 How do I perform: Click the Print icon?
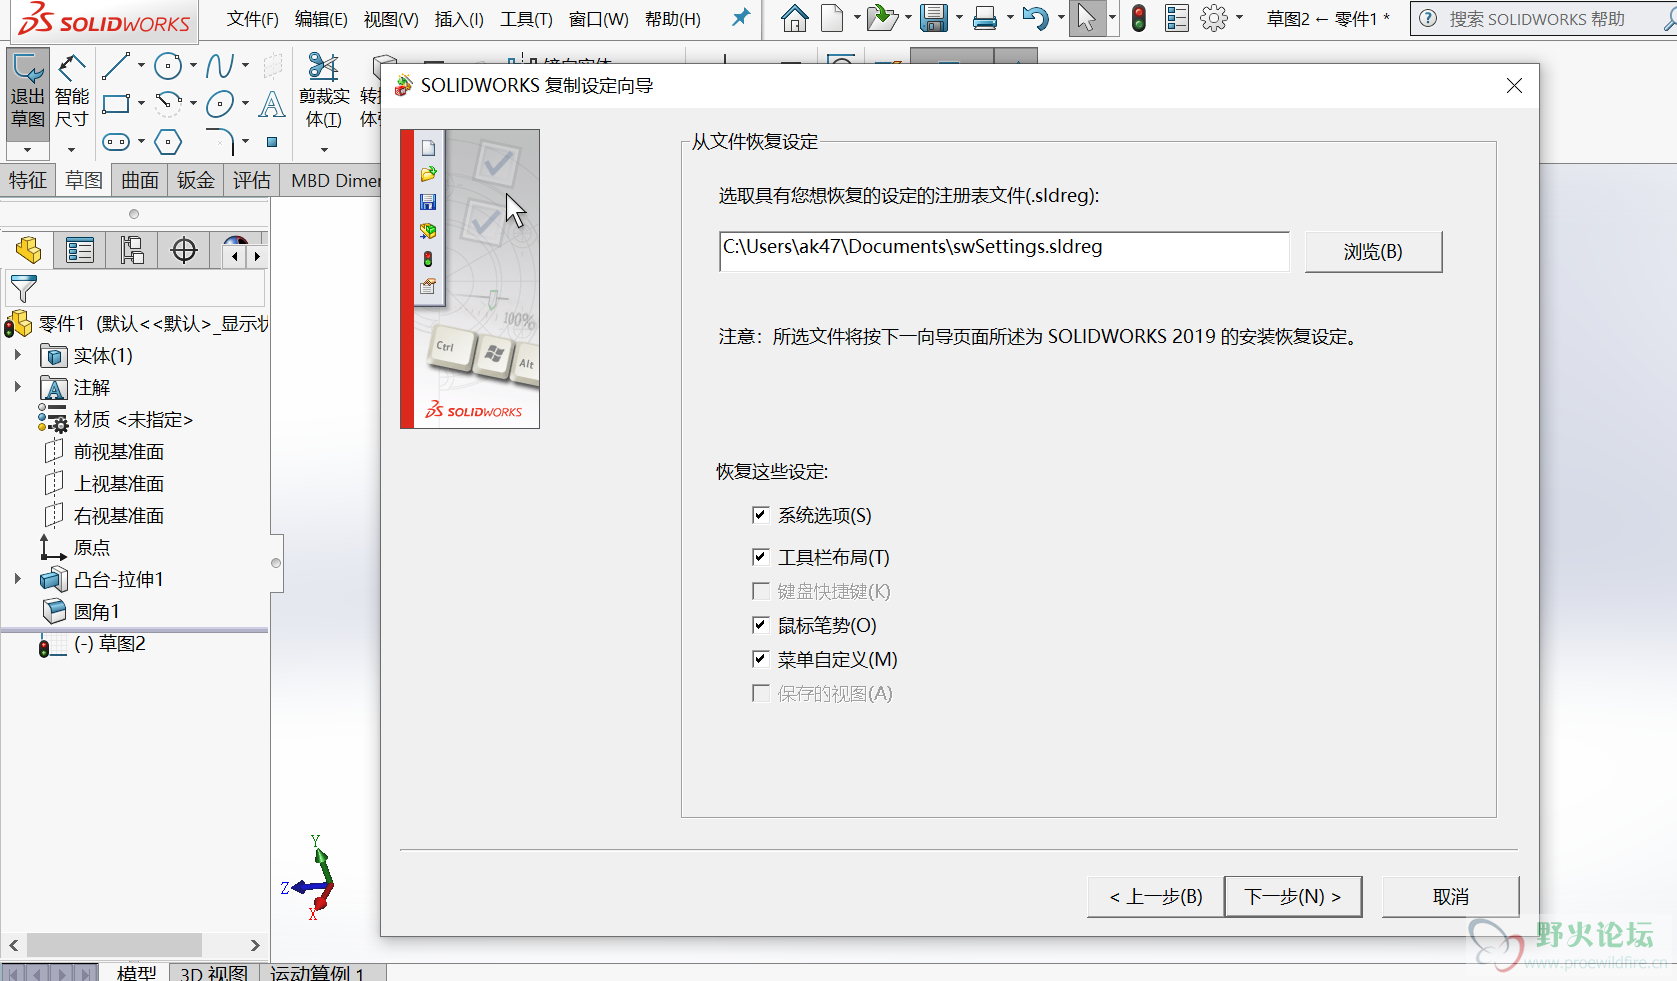coord(985,18)
